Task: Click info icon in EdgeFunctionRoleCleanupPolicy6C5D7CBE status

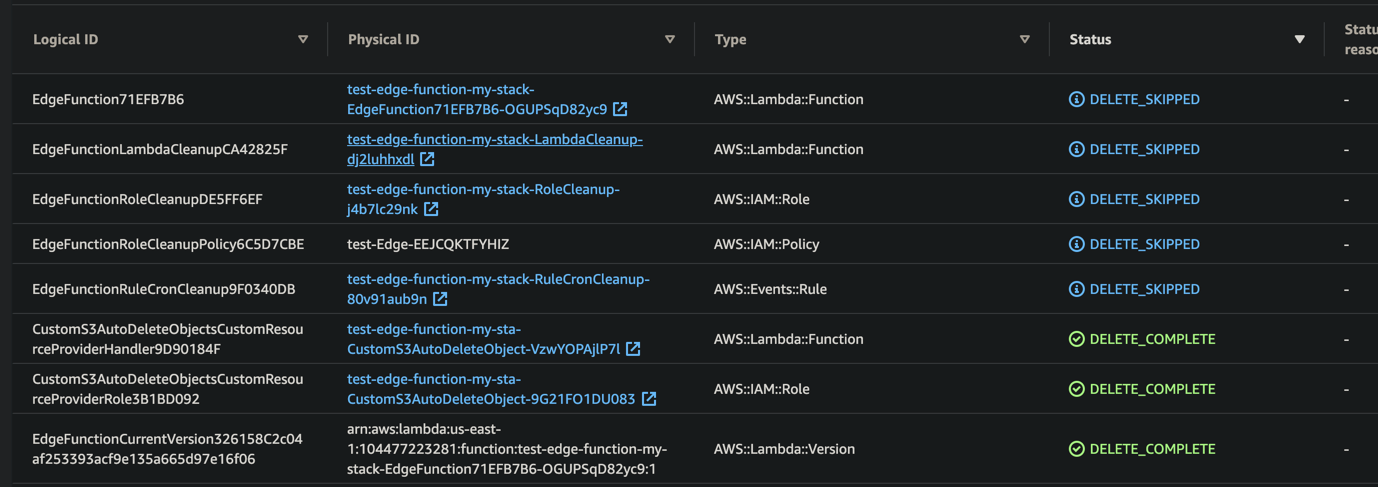Action: click(x=1077, y=244)
